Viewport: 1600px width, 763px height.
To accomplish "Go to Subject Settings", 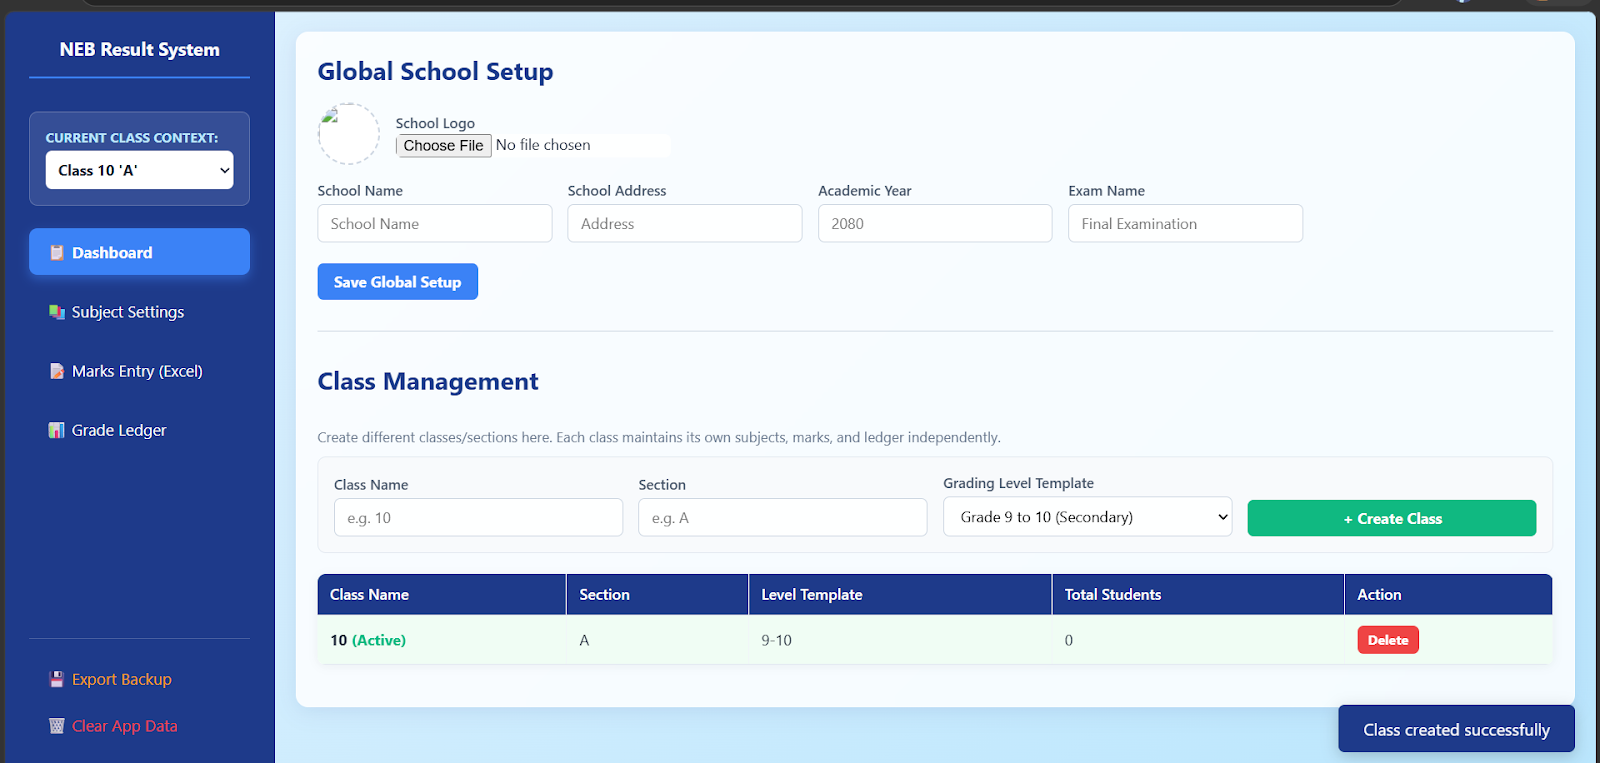I will (x=139, y=312).
